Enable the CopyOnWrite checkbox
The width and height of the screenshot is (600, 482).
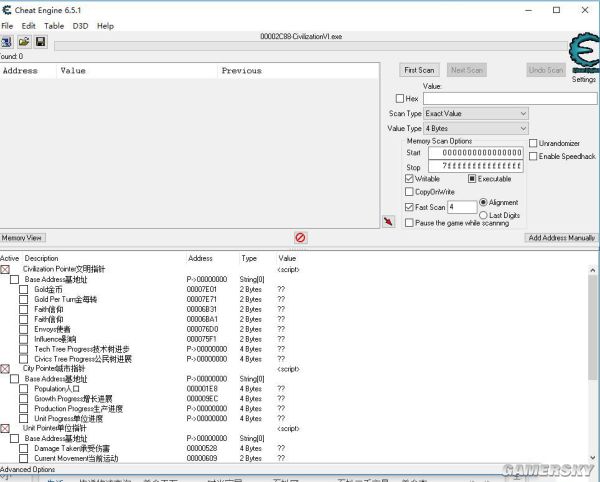(409, 192)
